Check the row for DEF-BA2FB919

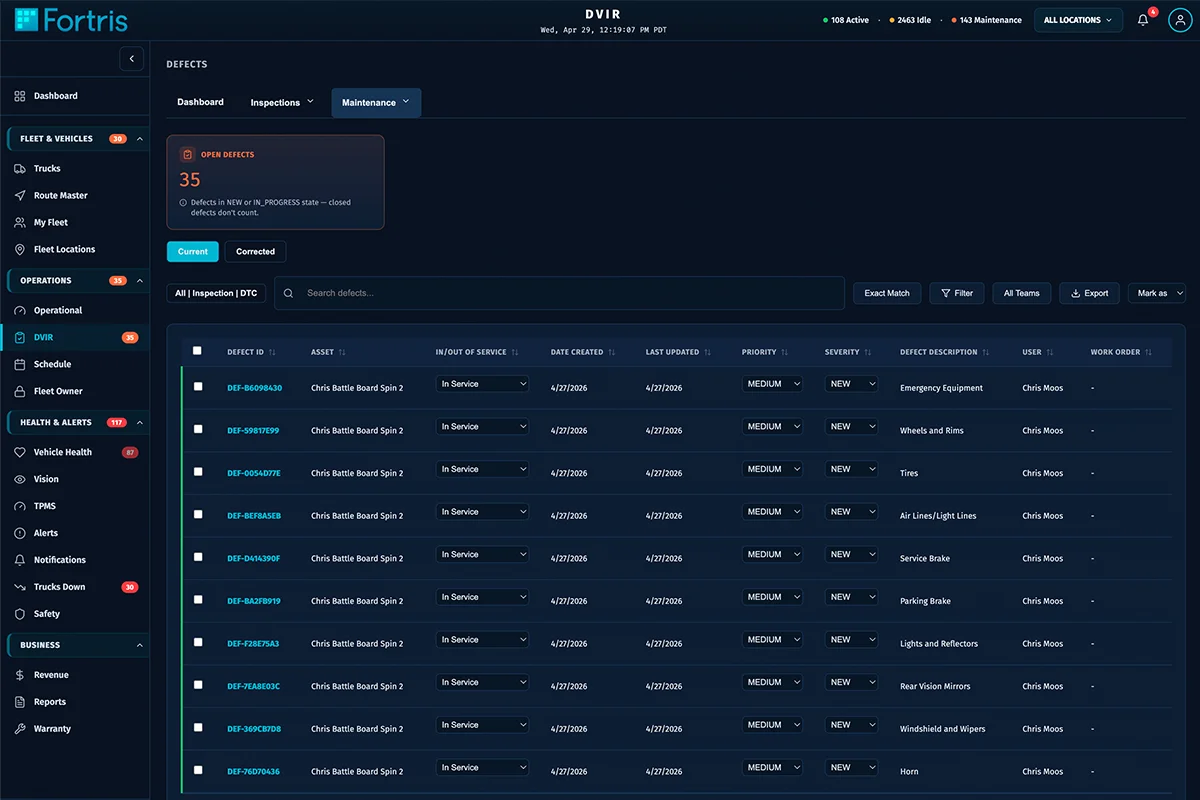click(x=197, y=599)
